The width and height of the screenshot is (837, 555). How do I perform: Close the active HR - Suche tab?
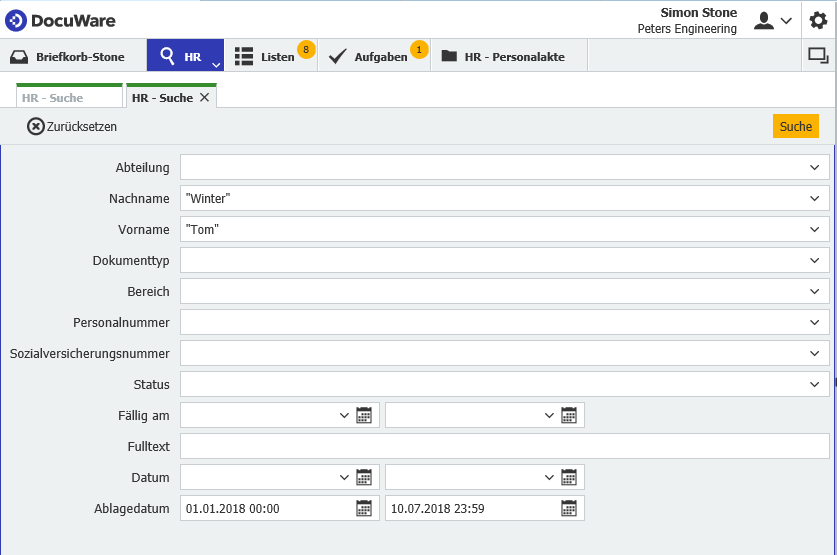[x=205, y=97]
